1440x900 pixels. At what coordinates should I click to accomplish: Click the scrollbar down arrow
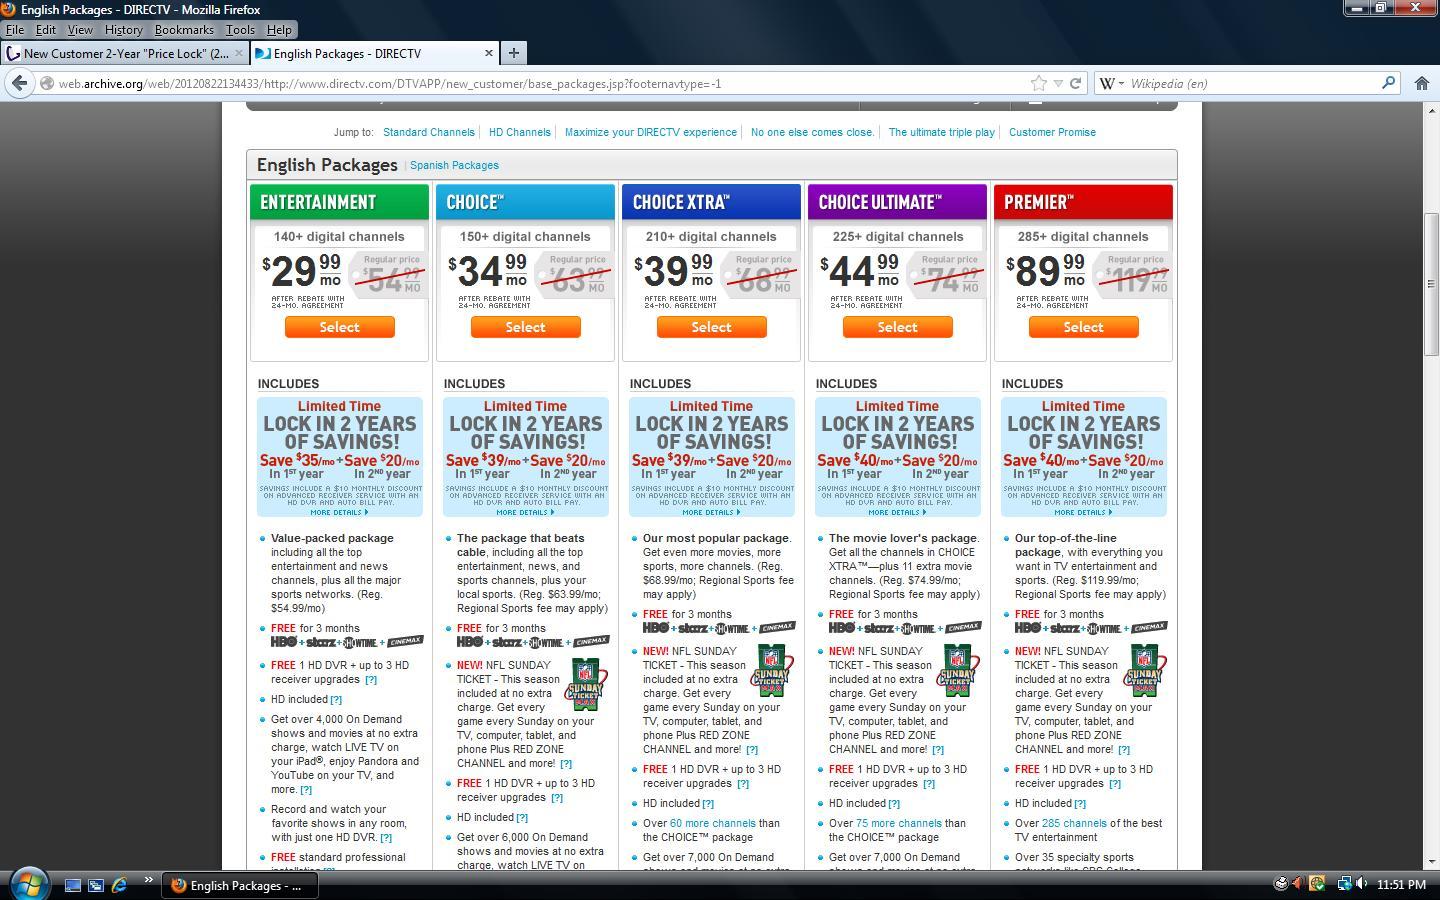1431,860
